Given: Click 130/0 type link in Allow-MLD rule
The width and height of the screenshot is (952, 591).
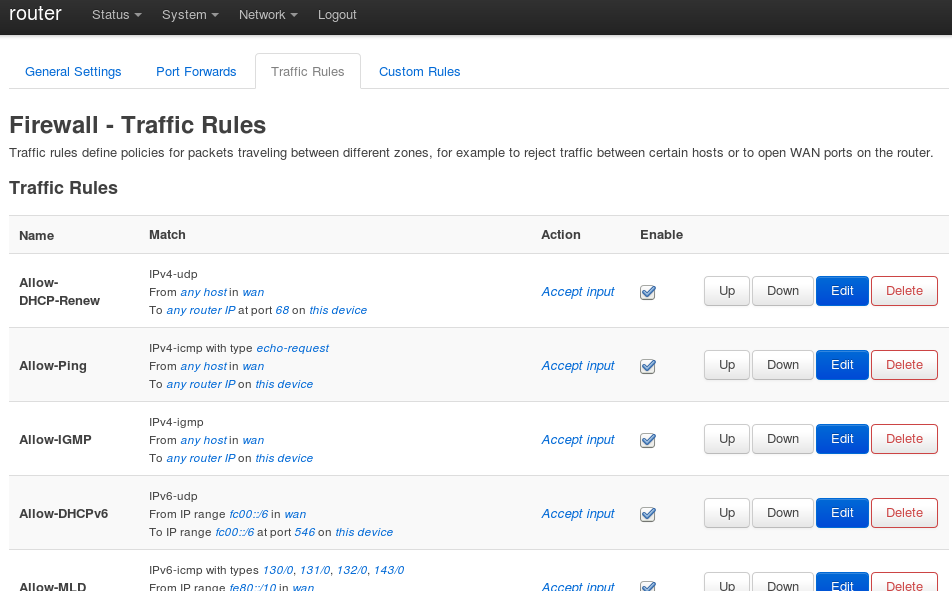Looking at the screenshot, I should click(278, 570).
